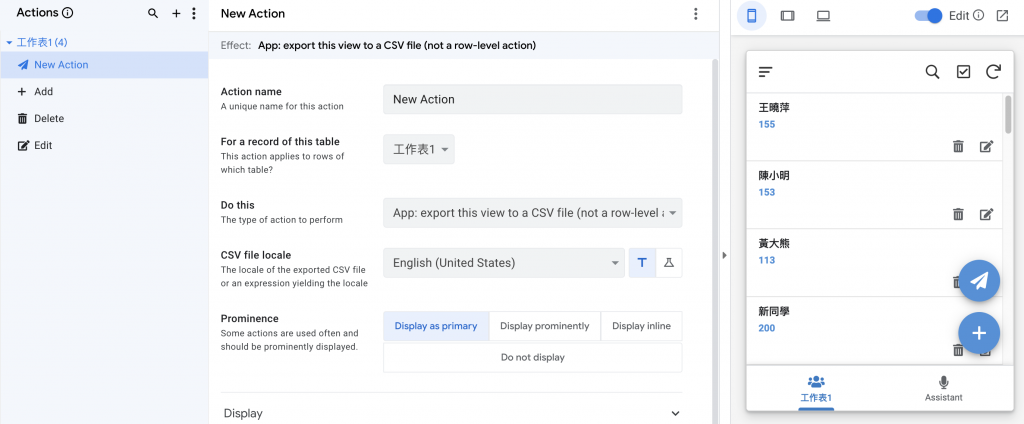Click the flask expression icon for locale
Image resolution: width=1024 pixels, height=424 pixels.
(669, 263)
